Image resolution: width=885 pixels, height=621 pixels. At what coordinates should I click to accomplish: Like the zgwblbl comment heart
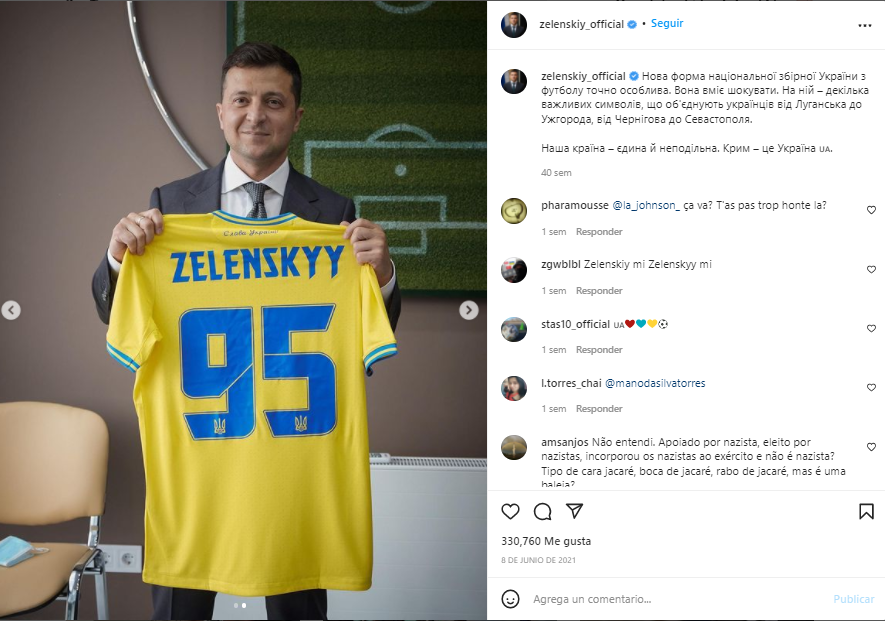[x=871, y=269]
